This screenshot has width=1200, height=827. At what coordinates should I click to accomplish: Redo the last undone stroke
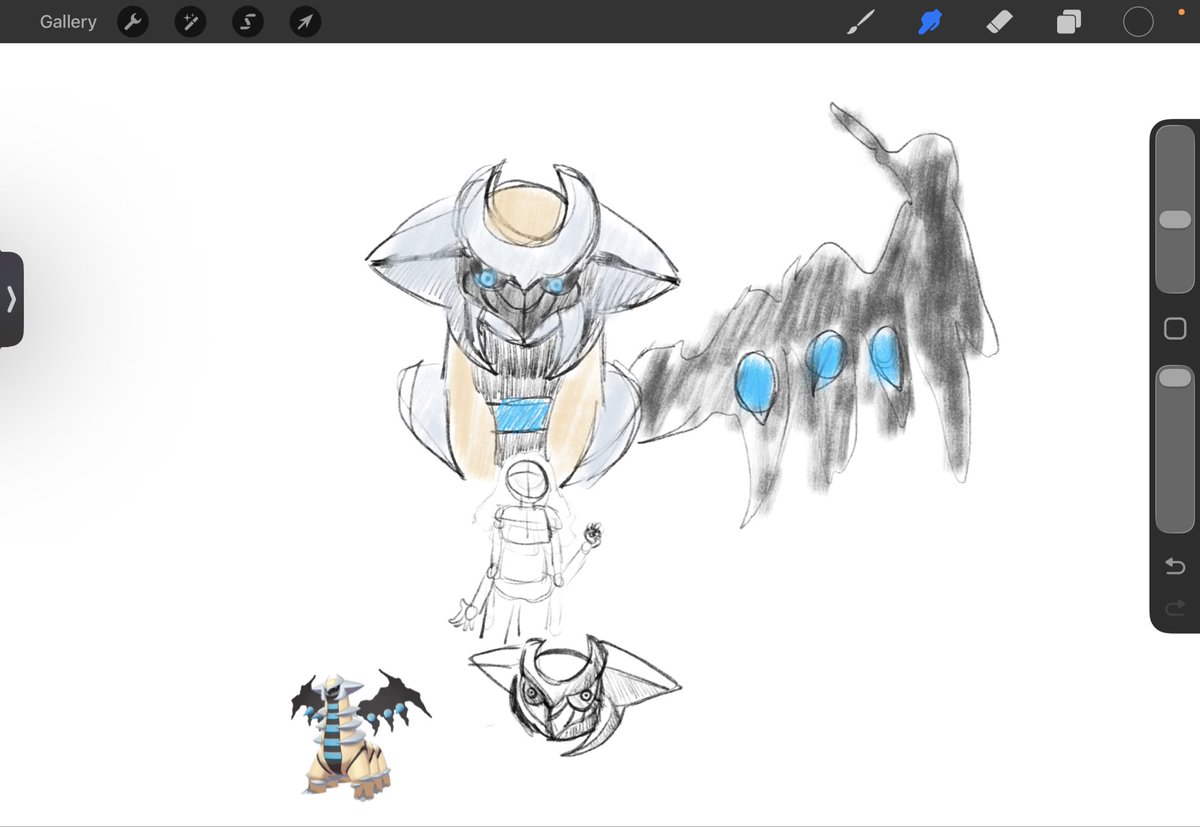(1175, 607)
